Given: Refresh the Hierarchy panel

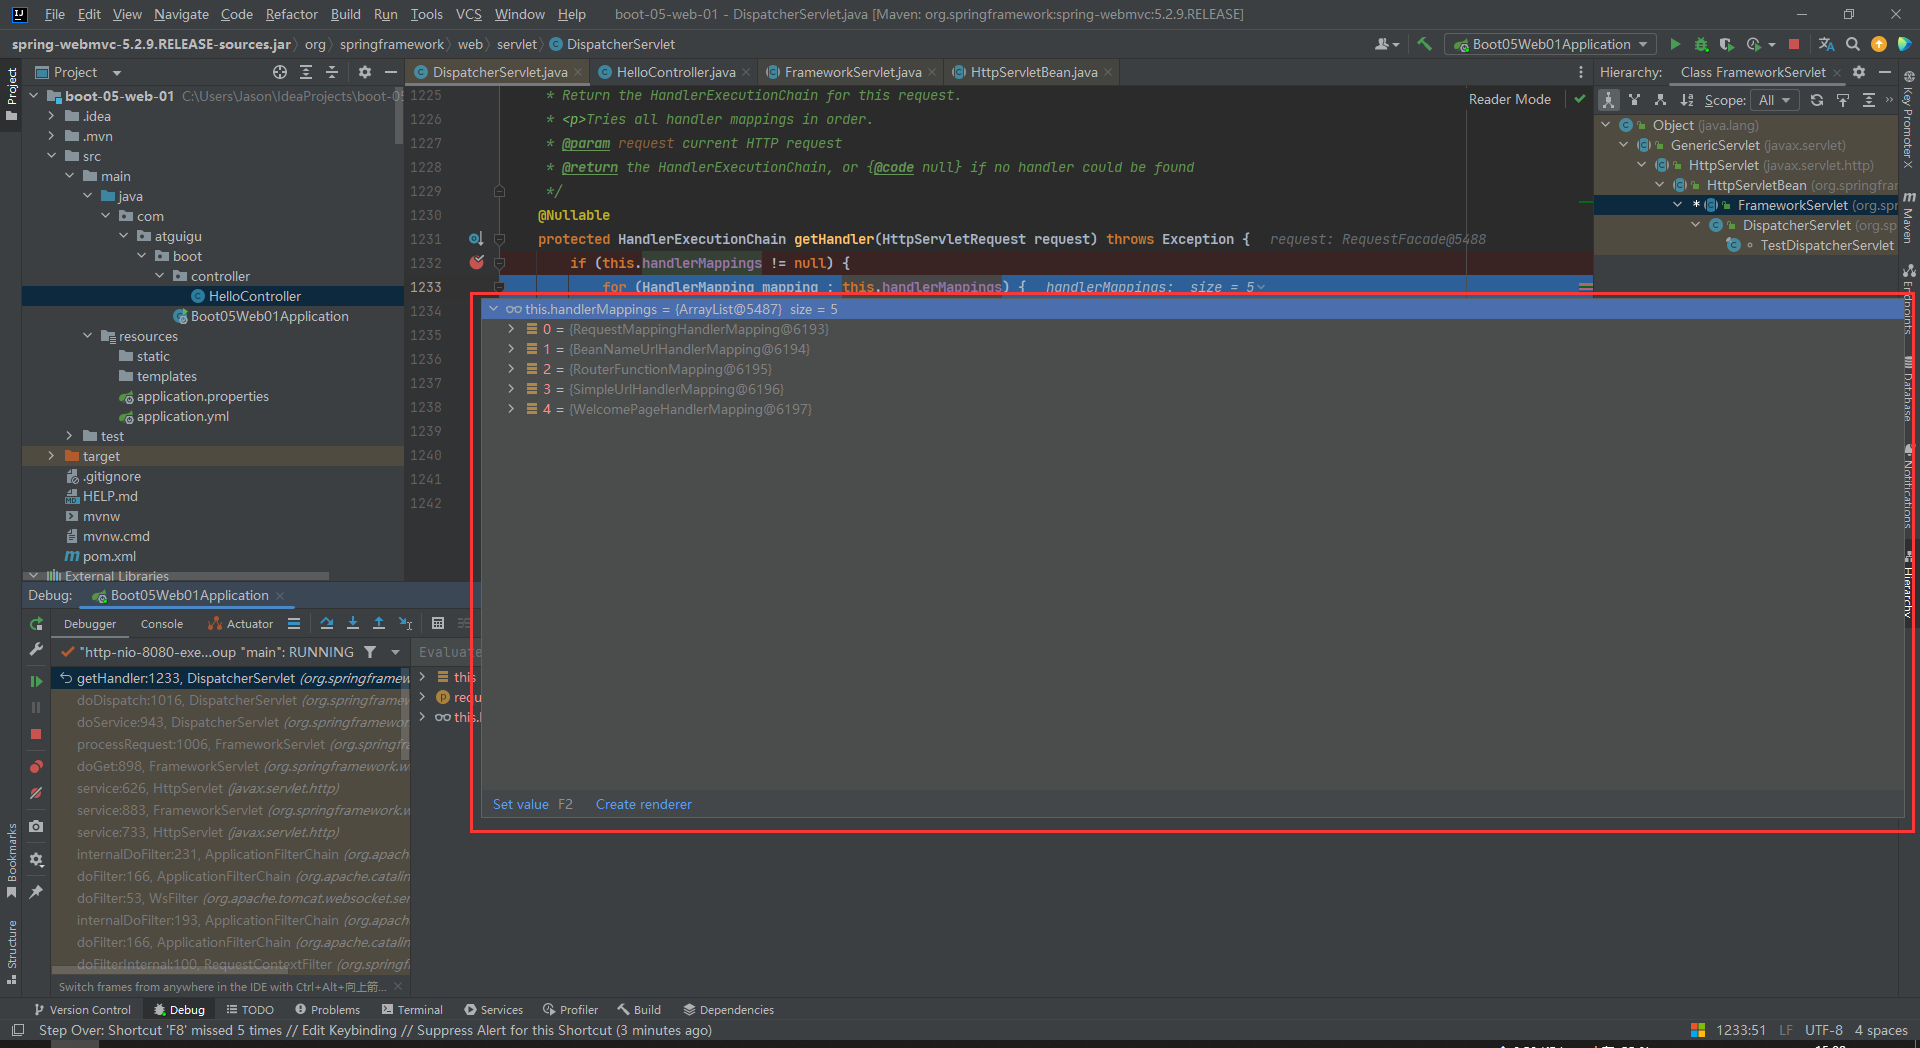Looking at the screenshot, I should [1816, 100].
